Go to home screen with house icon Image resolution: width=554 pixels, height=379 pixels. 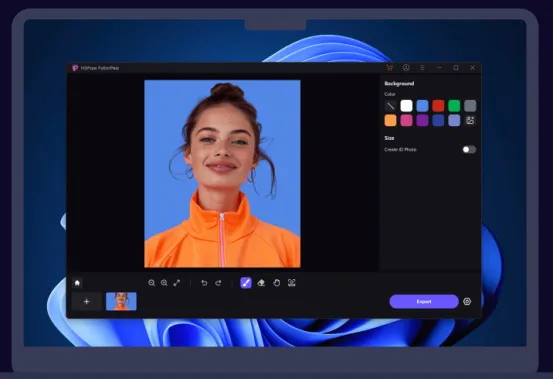77,283
